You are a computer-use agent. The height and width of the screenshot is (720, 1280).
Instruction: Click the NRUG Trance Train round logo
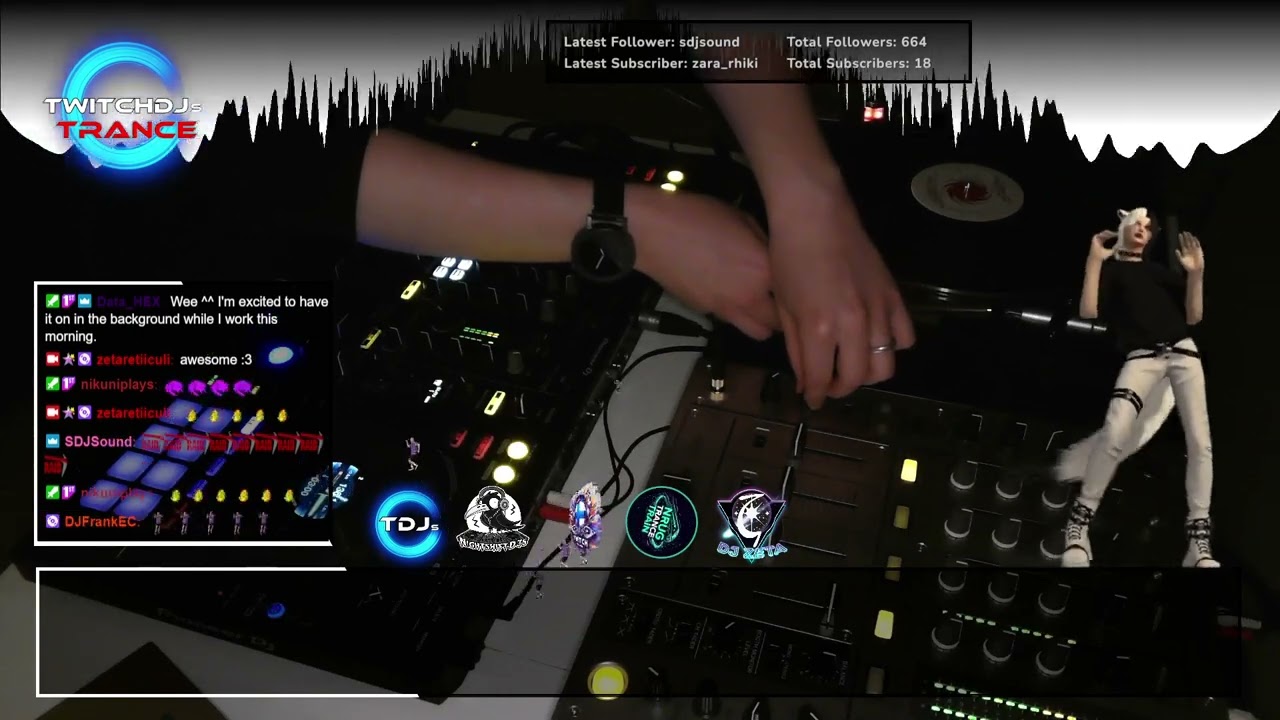661,522
